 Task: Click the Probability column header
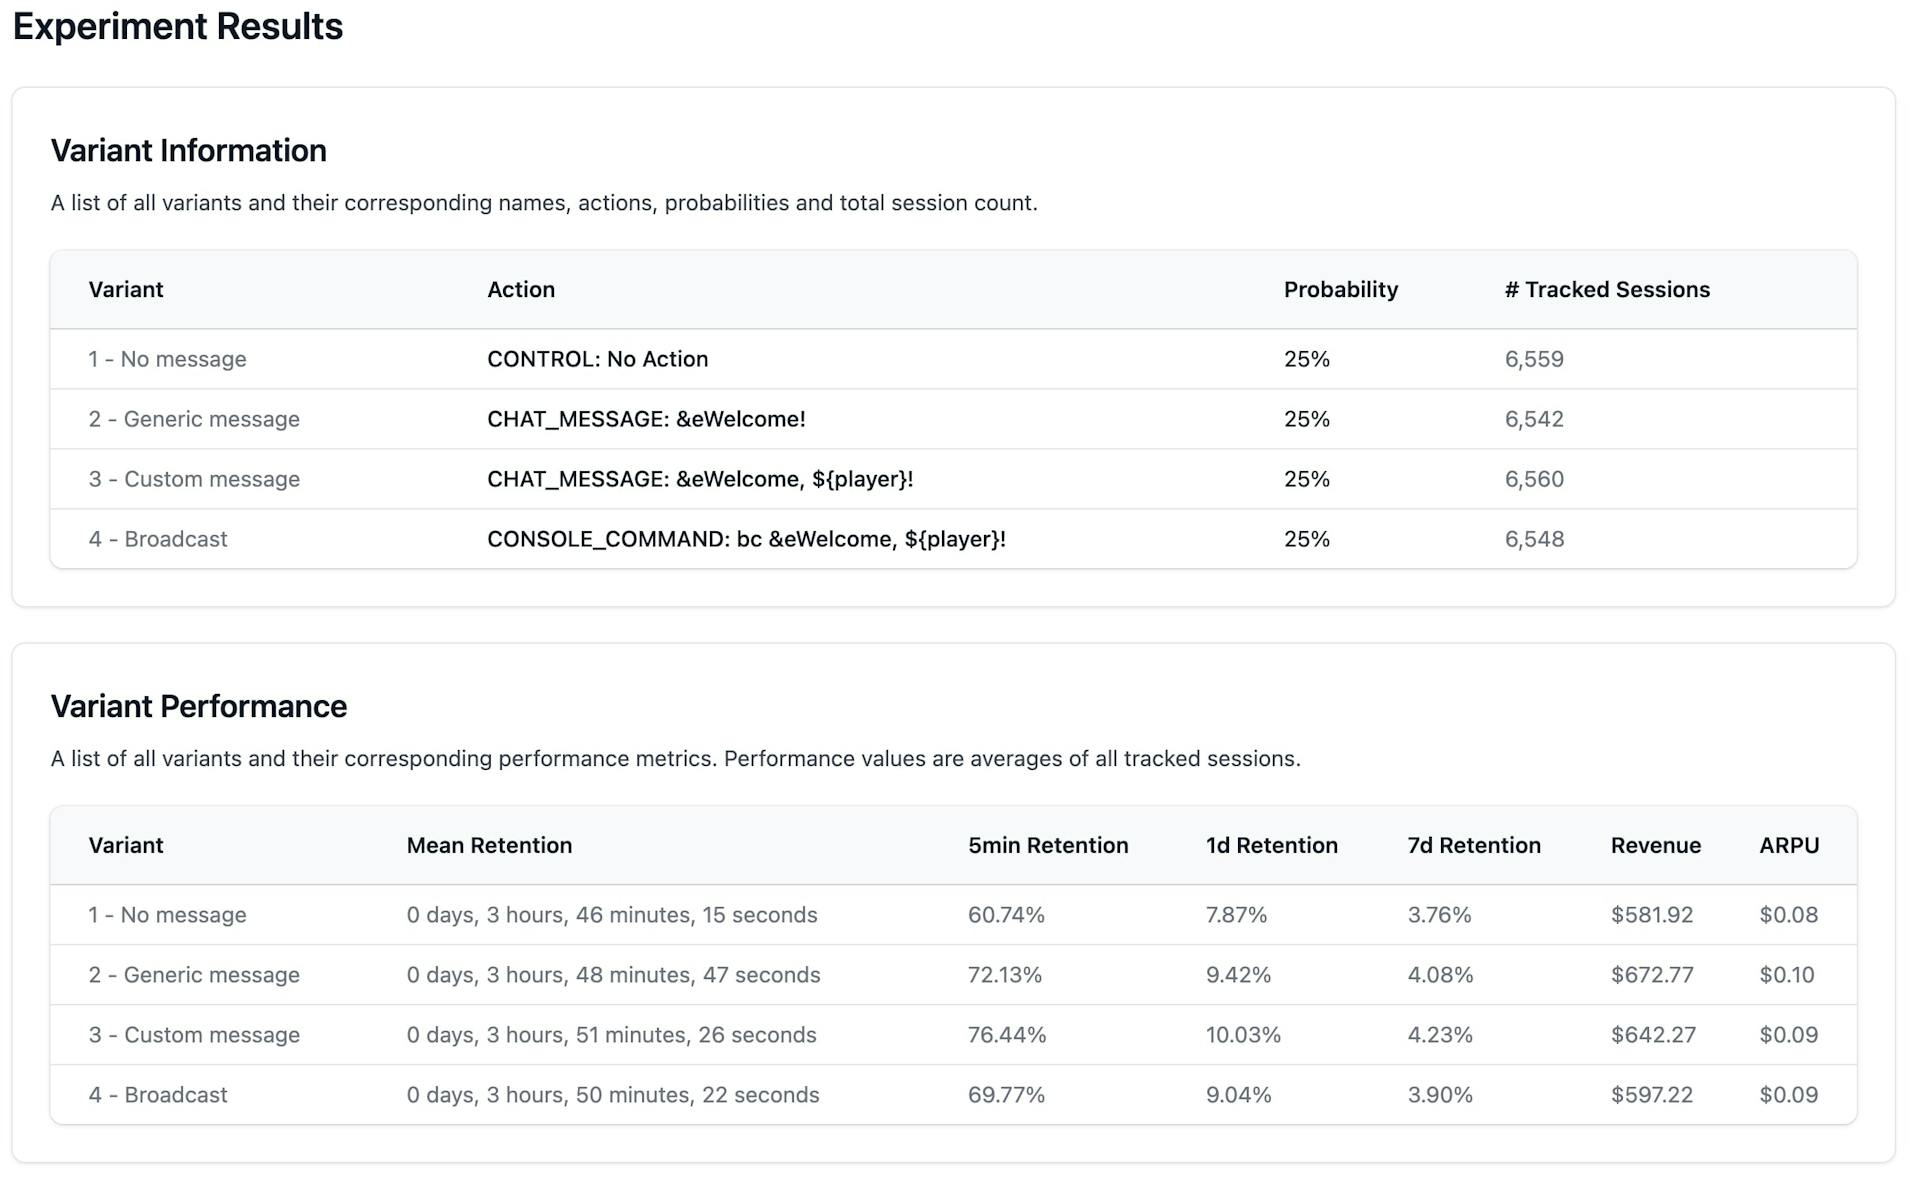(1341, 290)
